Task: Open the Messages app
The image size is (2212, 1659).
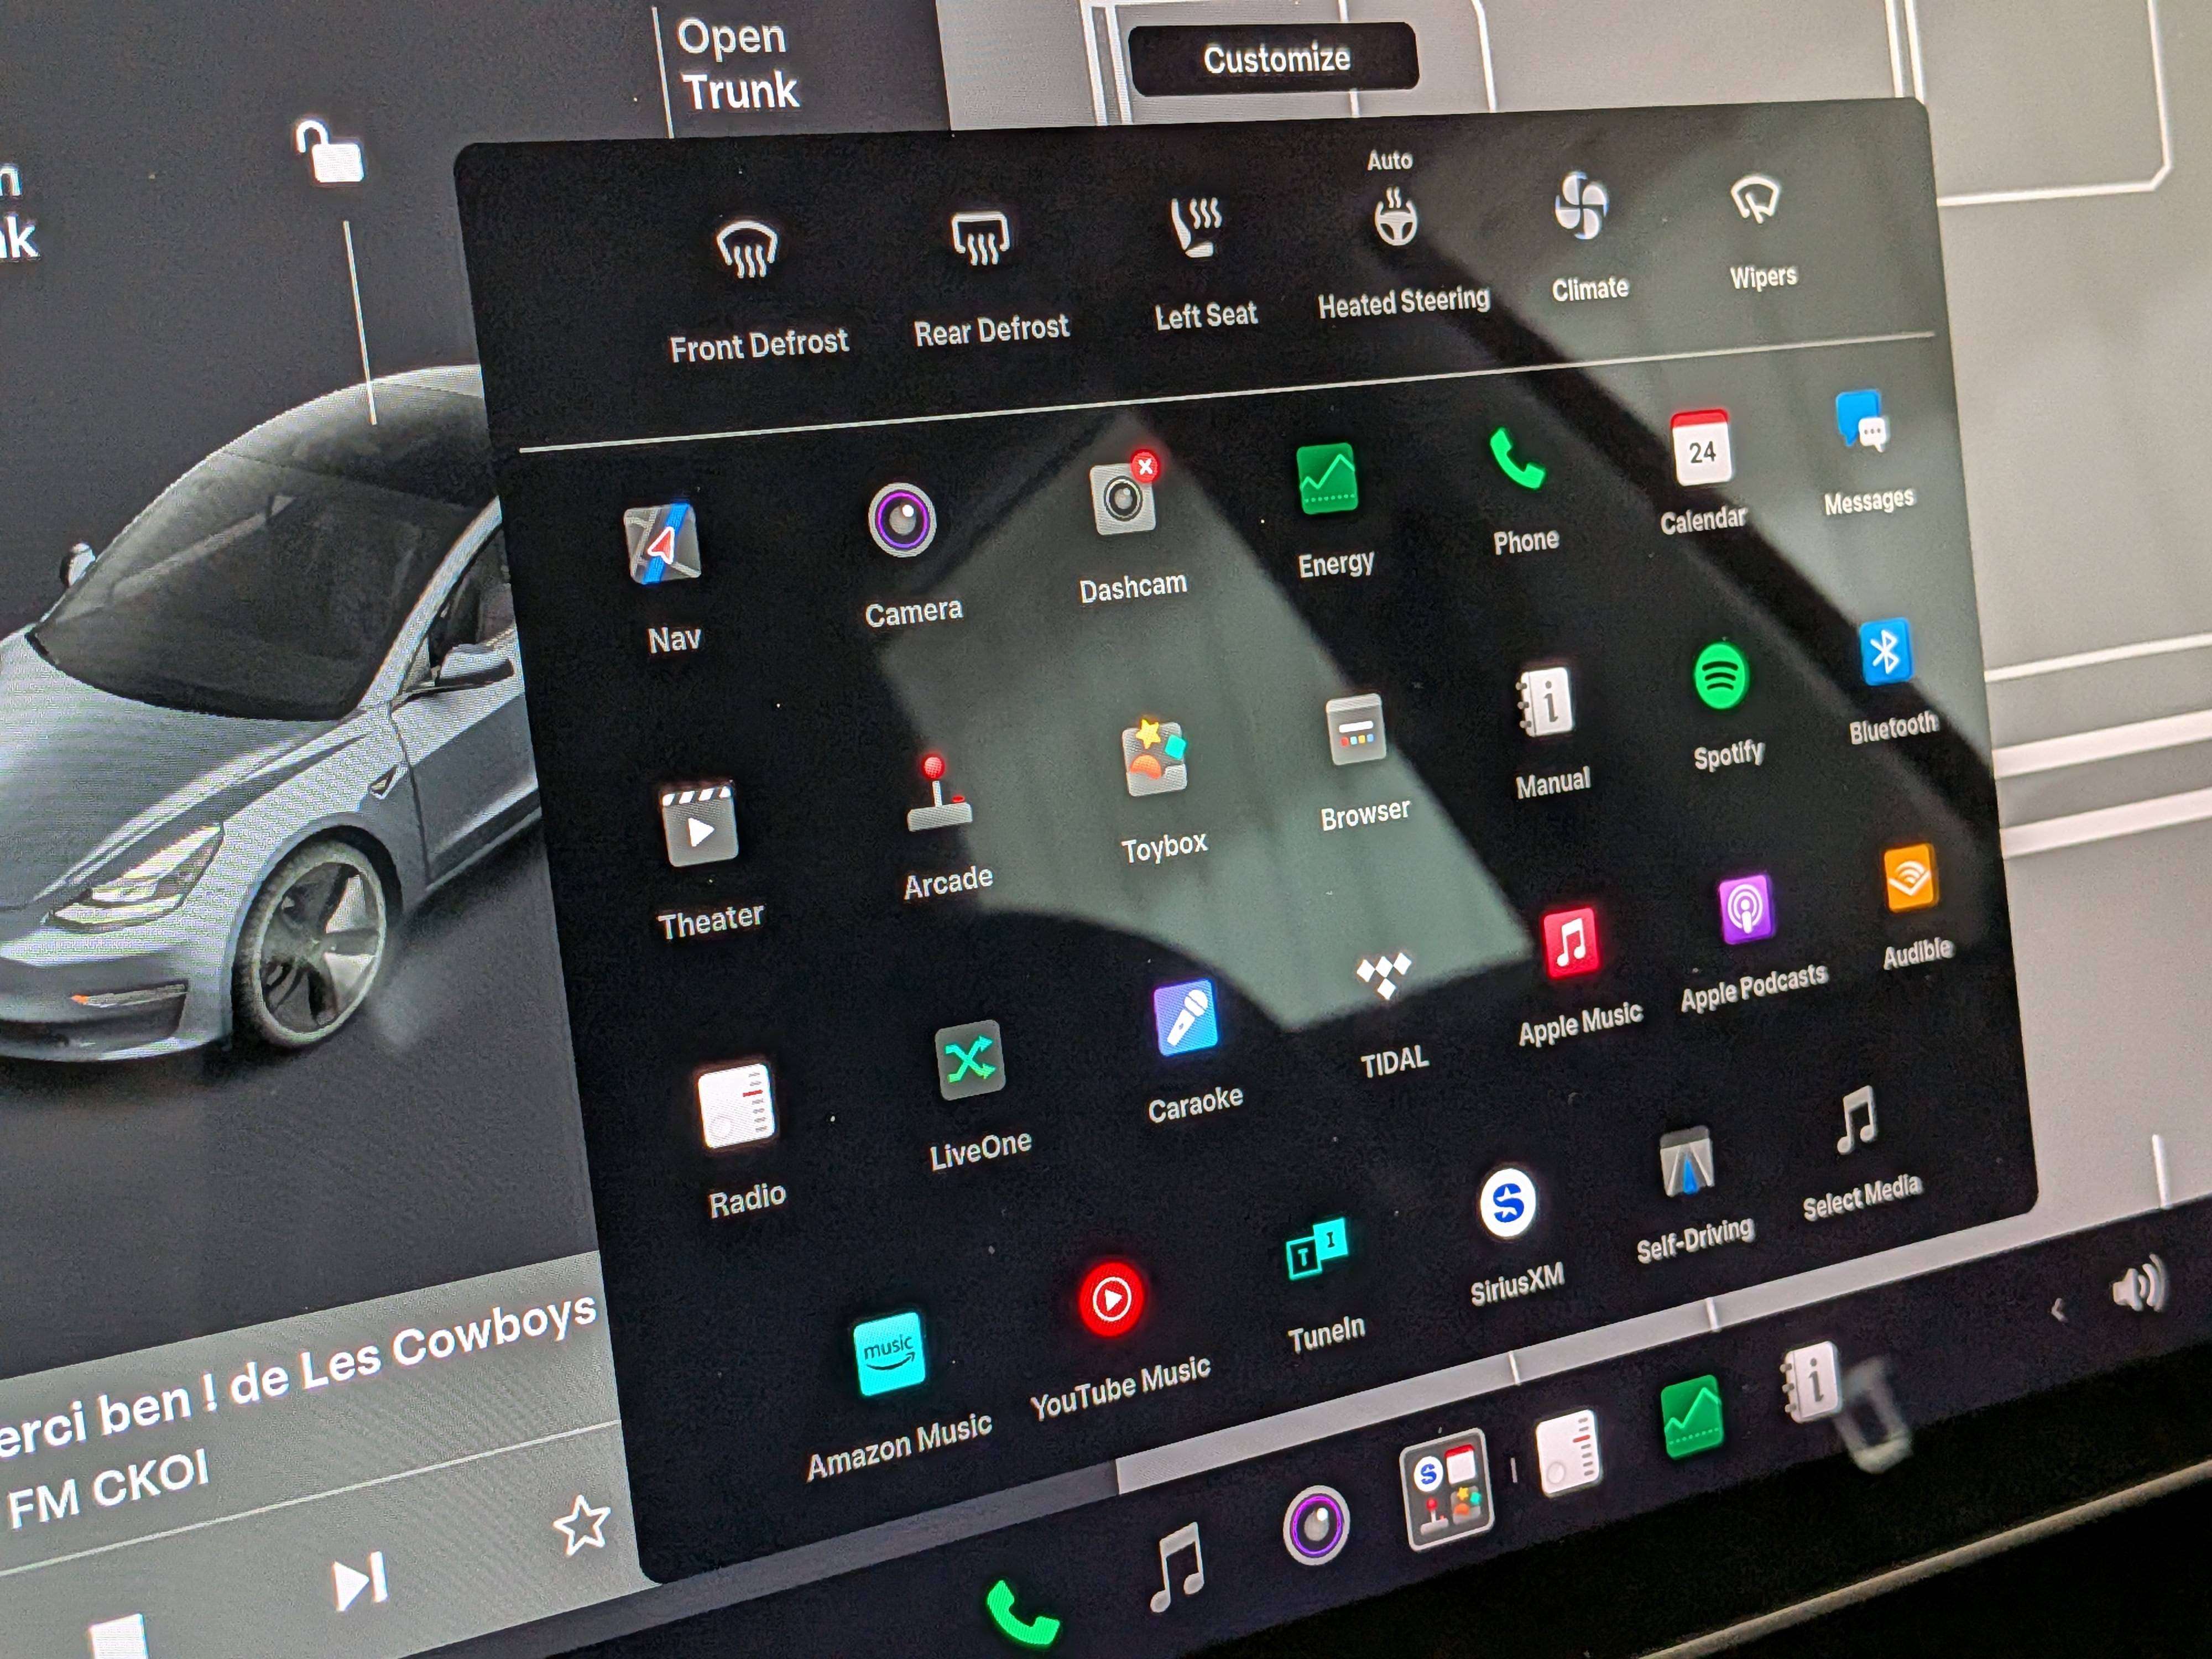Action: 1861,420
